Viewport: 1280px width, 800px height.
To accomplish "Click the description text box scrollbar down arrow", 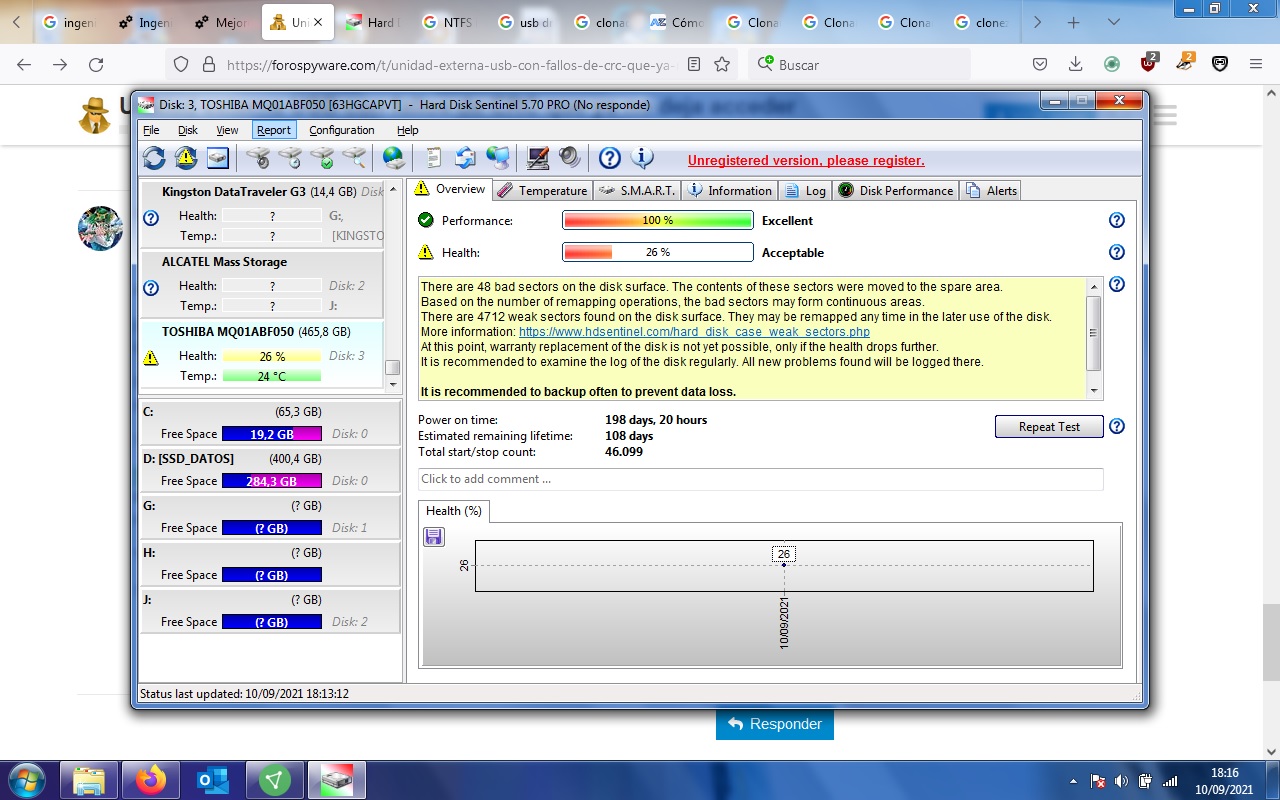I will click(x=1094, y=391).
